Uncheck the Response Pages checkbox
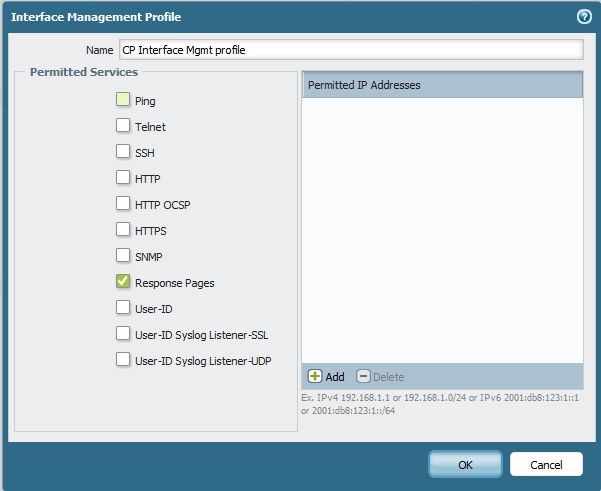 coord(123,282)
